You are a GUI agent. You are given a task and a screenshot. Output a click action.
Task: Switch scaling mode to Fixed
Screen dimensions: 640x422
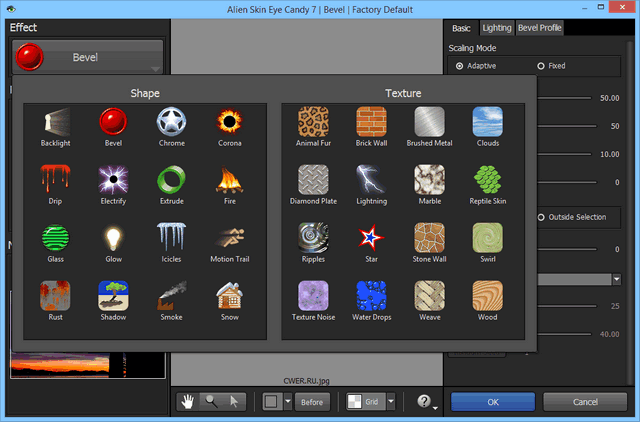[x=541, y=66]
